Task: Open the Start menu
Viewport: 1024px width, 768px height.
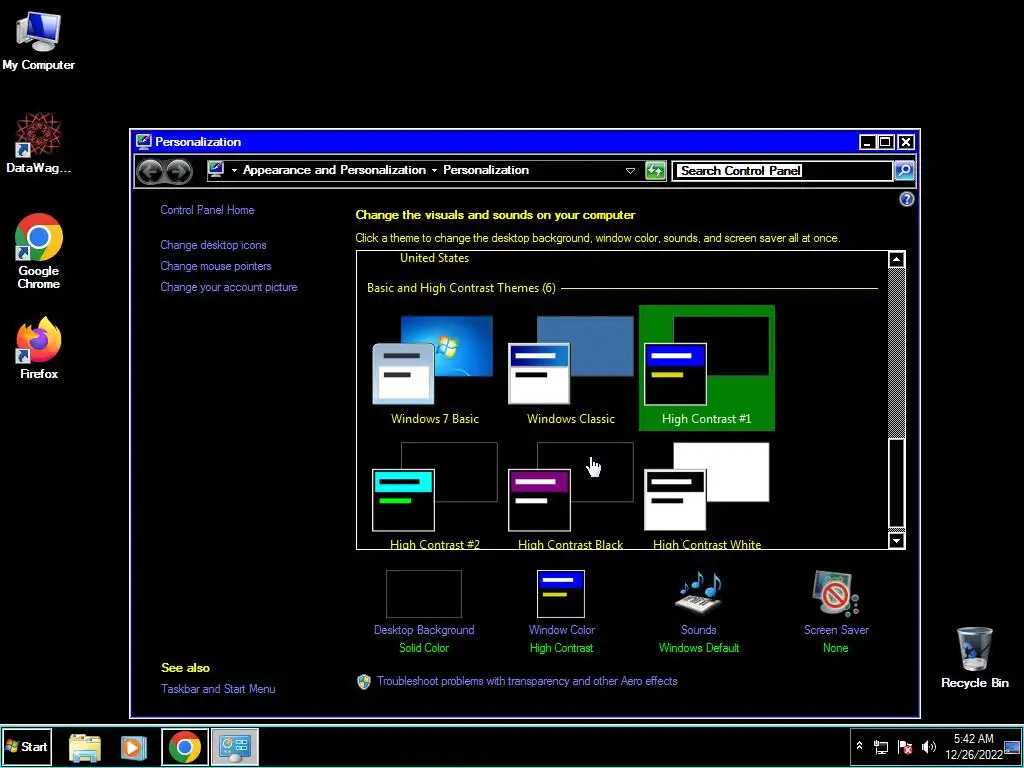Action: (26, 747)
